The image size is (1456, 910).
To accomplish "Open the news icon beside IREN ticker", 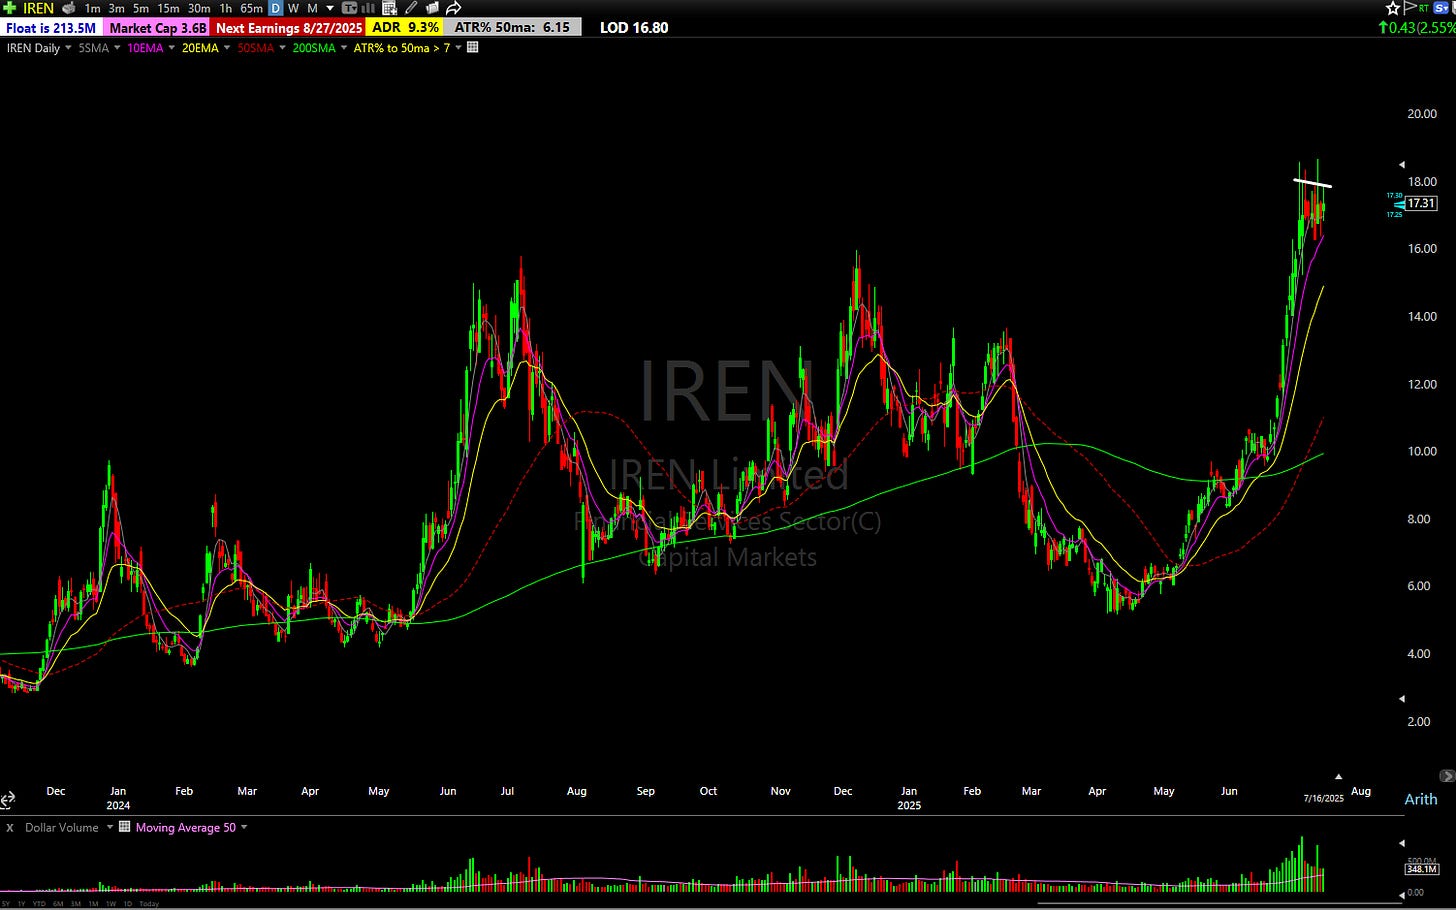I will pos(69,8).
